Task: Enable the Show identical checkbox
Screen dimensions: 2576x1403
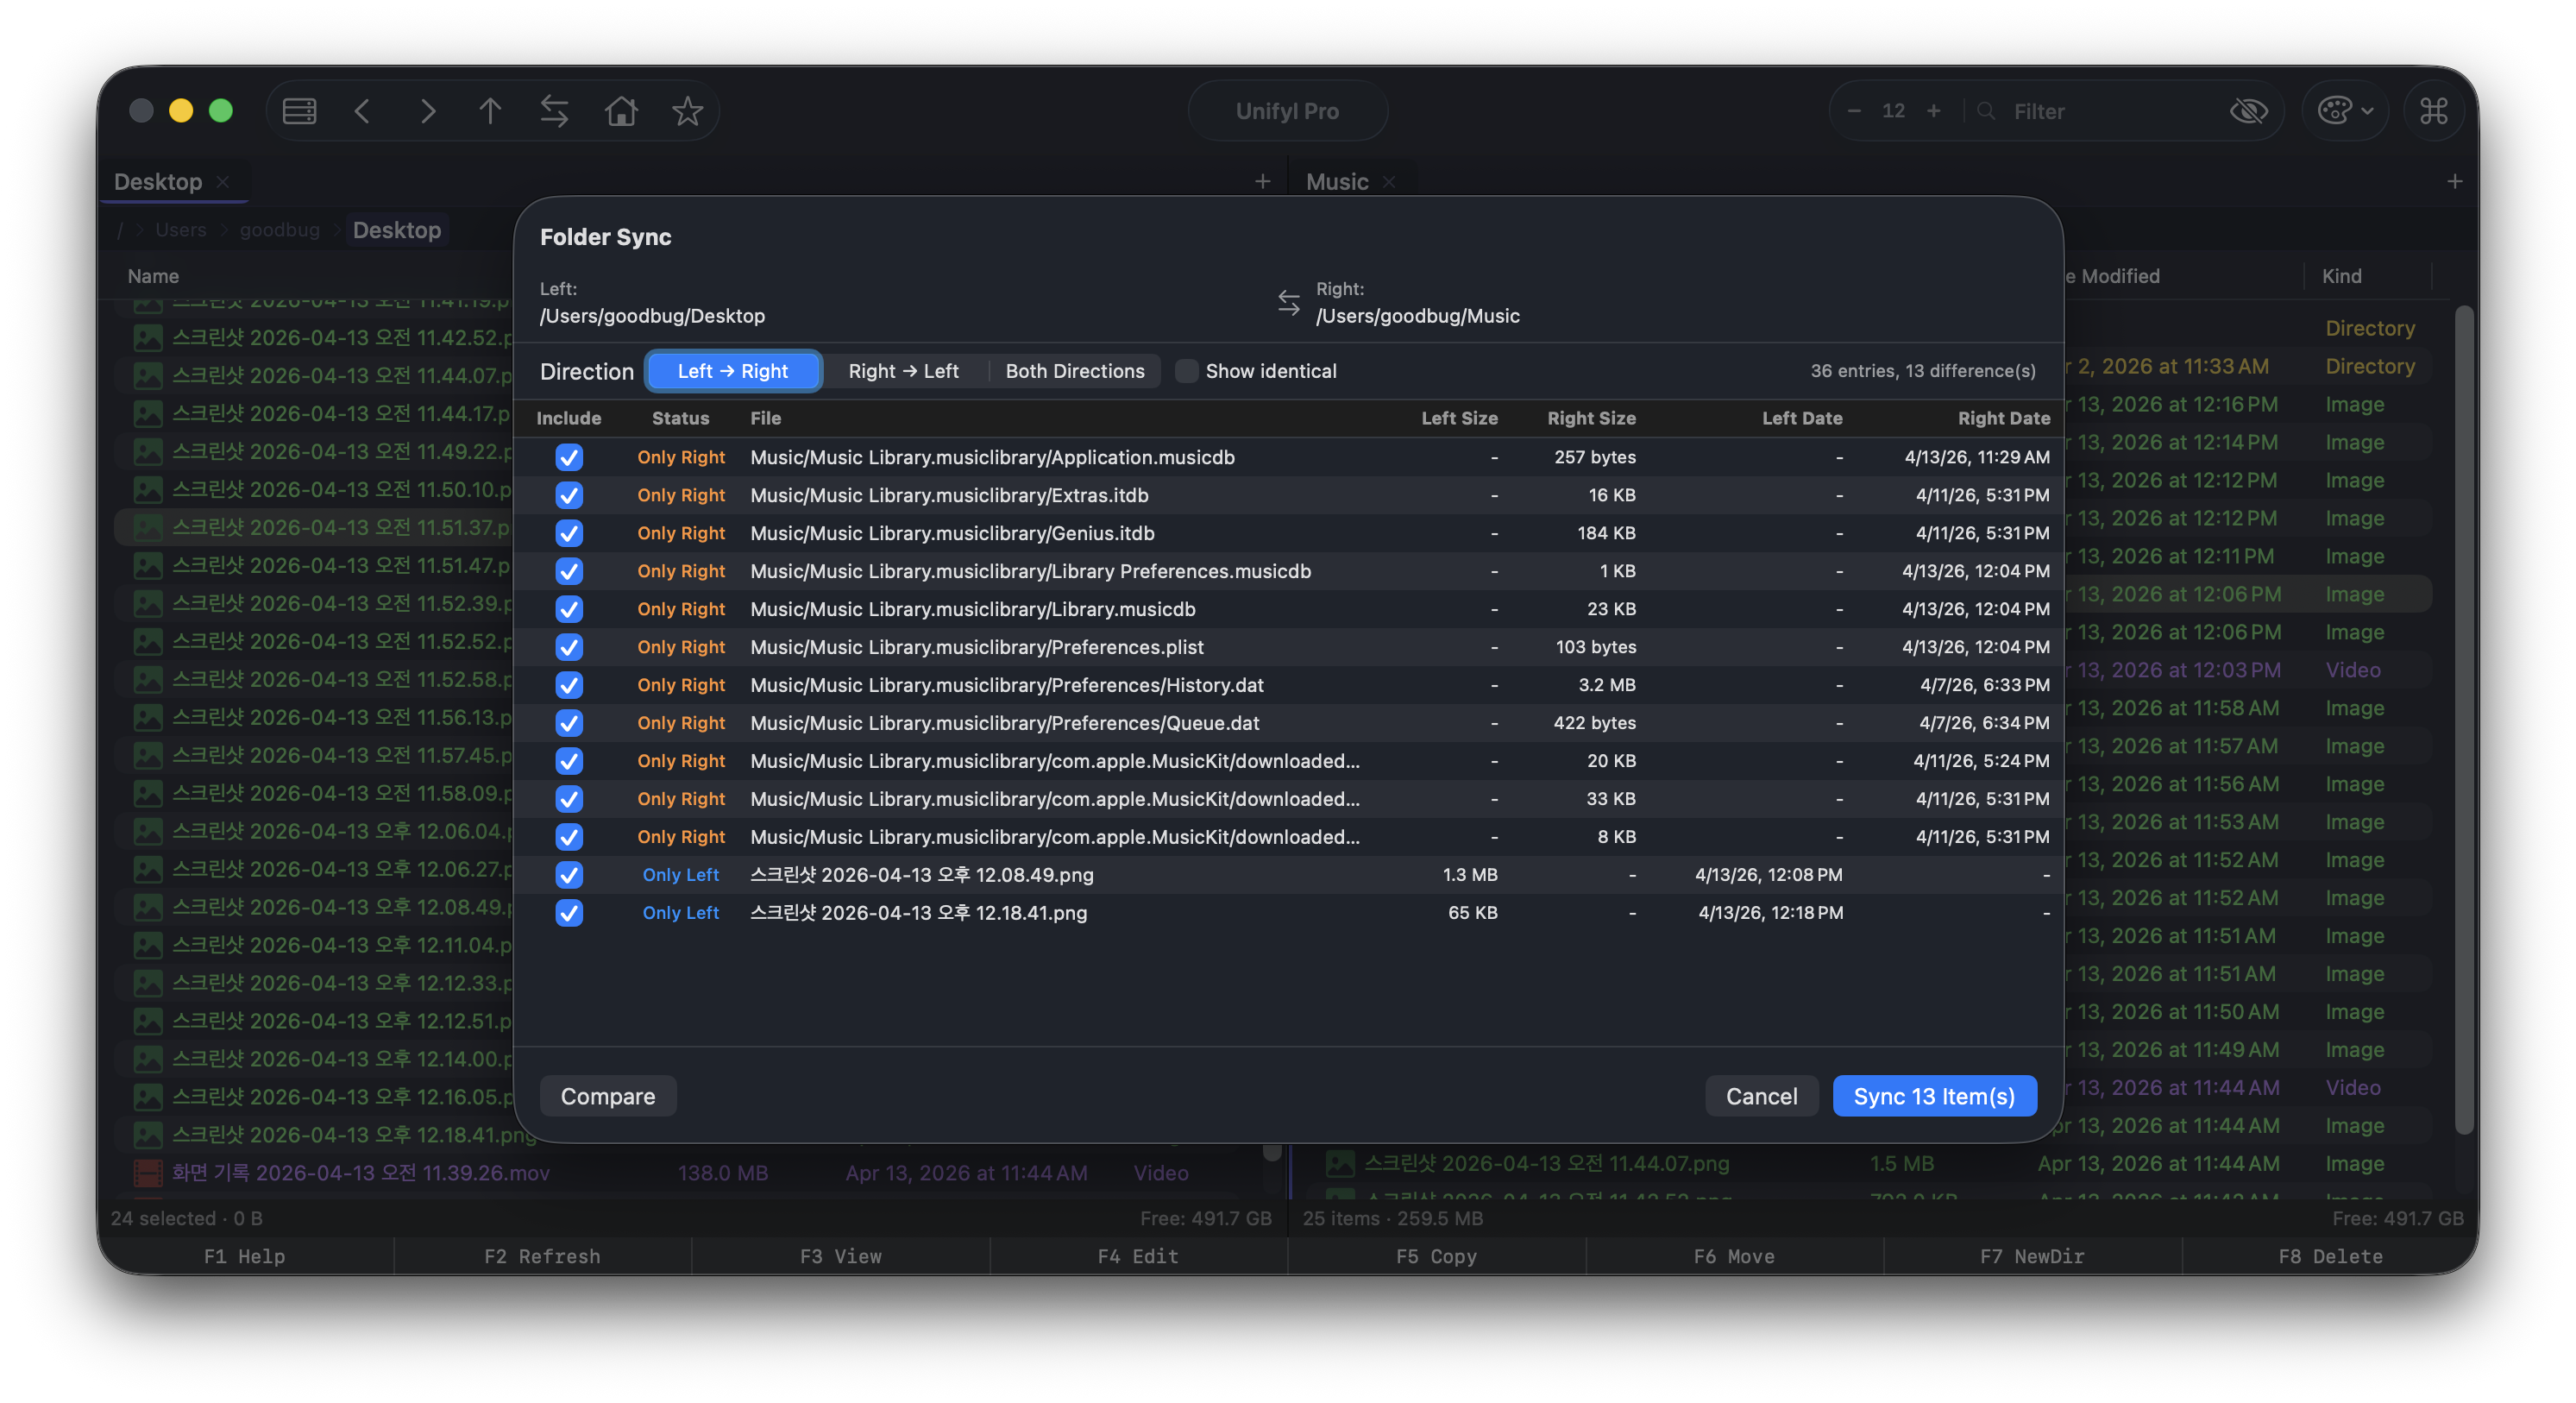Action: [1186, 371]
